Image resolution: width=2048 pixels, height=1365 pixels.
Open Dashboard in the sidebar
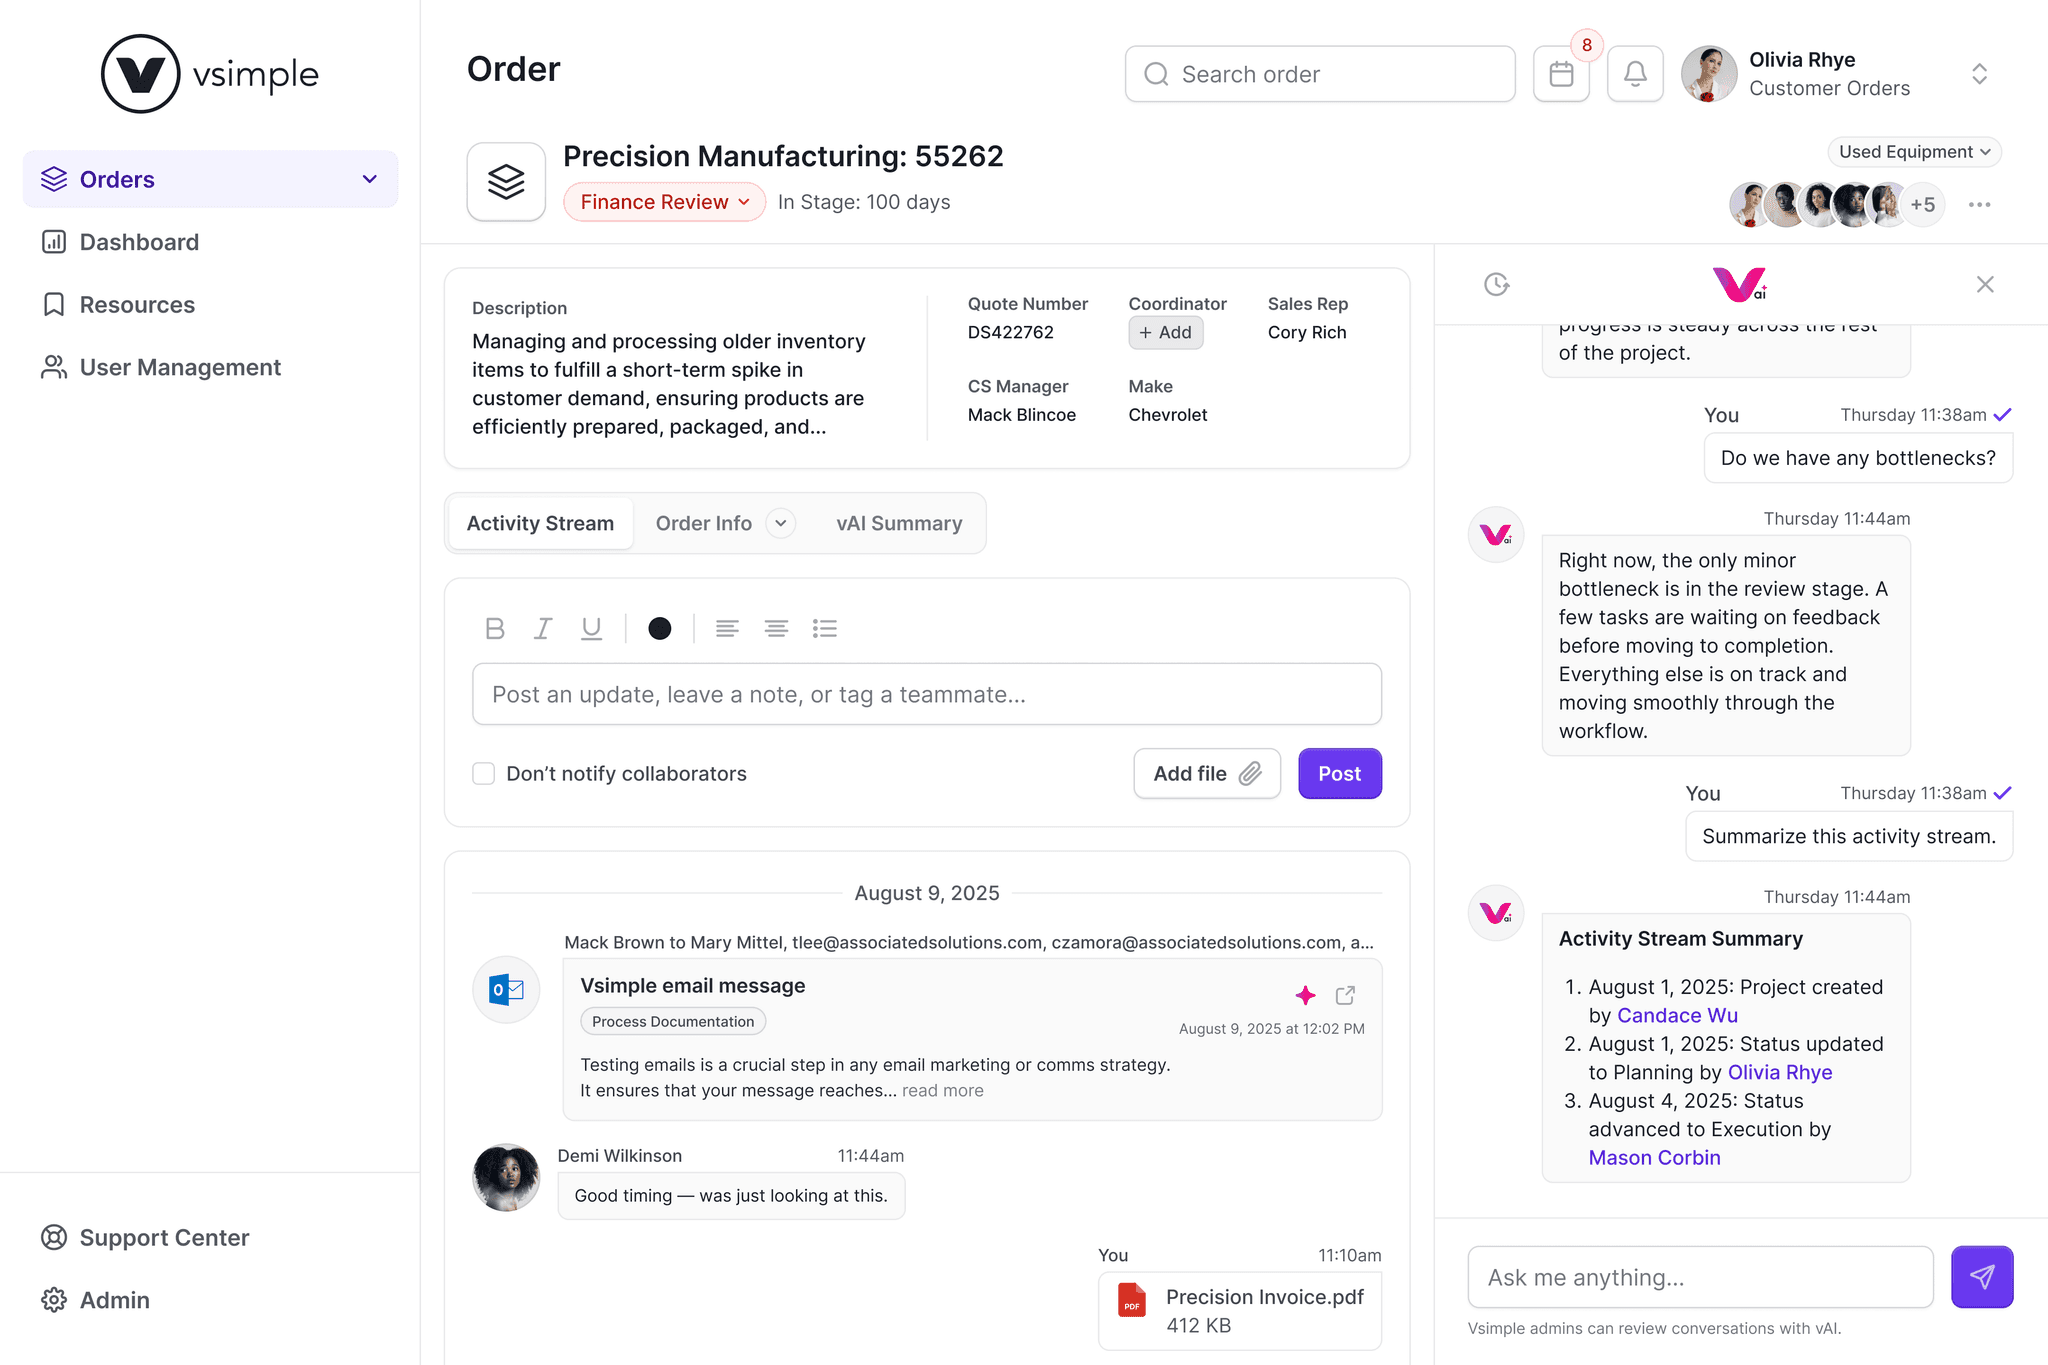[x=139, y=242]
